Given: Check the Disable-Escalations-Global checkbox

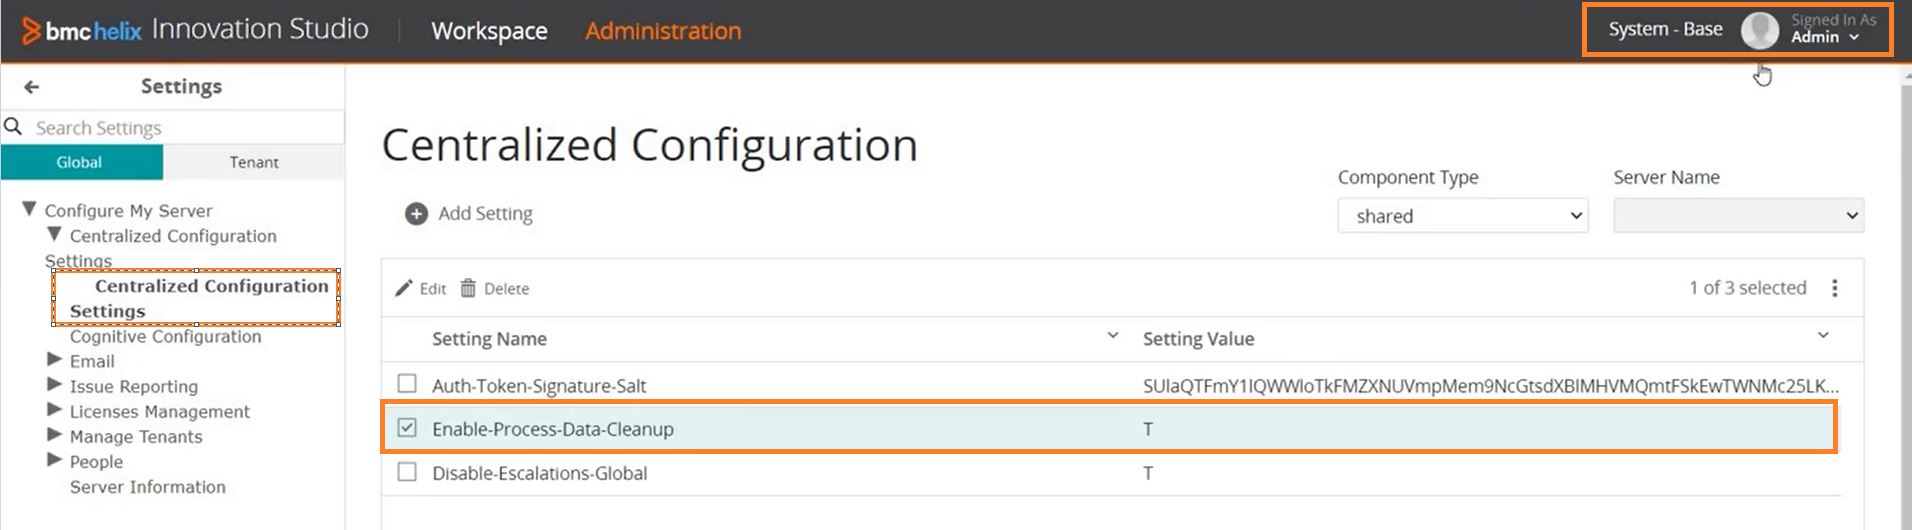Looking at the screenshot, I should point(407,472).
